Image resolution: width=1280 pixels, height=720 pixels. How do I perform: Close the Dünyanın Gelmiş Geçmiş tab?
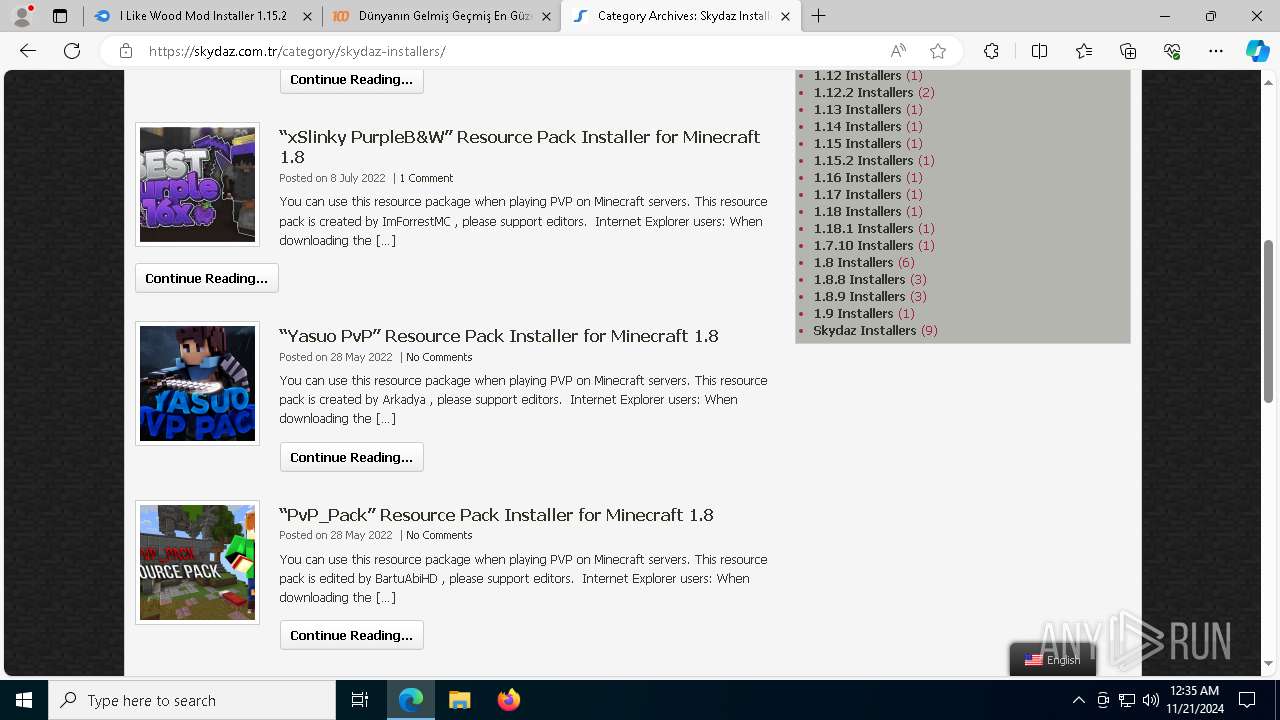pos(546,16)
